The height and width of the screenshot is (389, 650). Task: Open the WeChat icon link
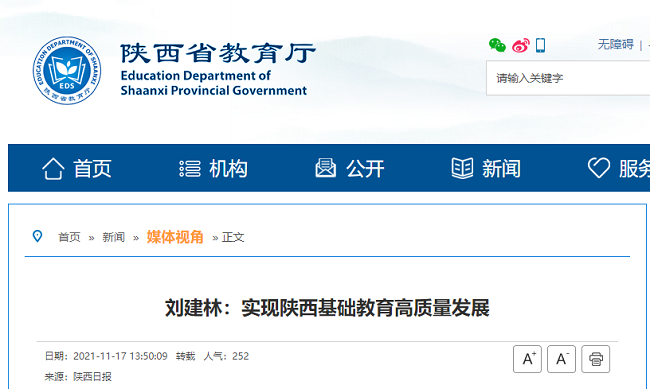click(497, 45)
